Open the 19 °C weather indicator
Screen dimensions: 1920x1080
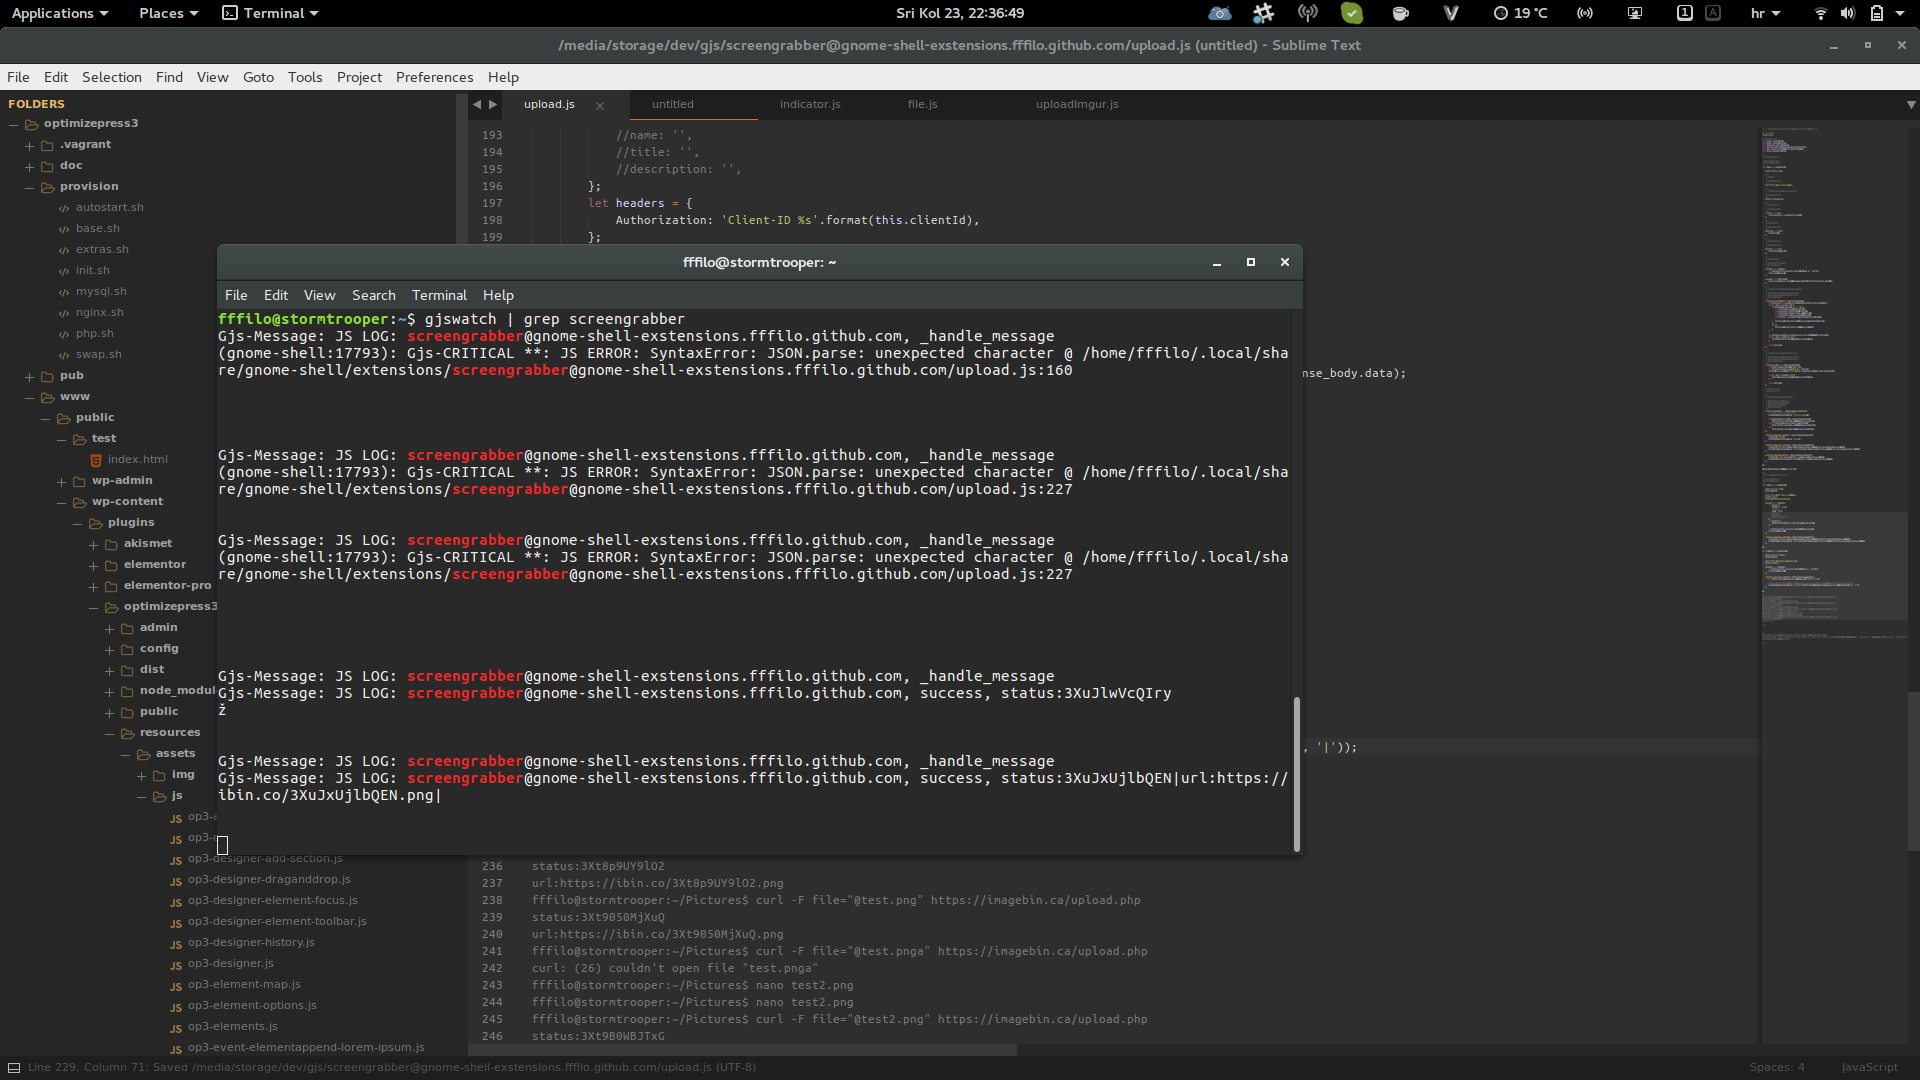coord(1520,13)
